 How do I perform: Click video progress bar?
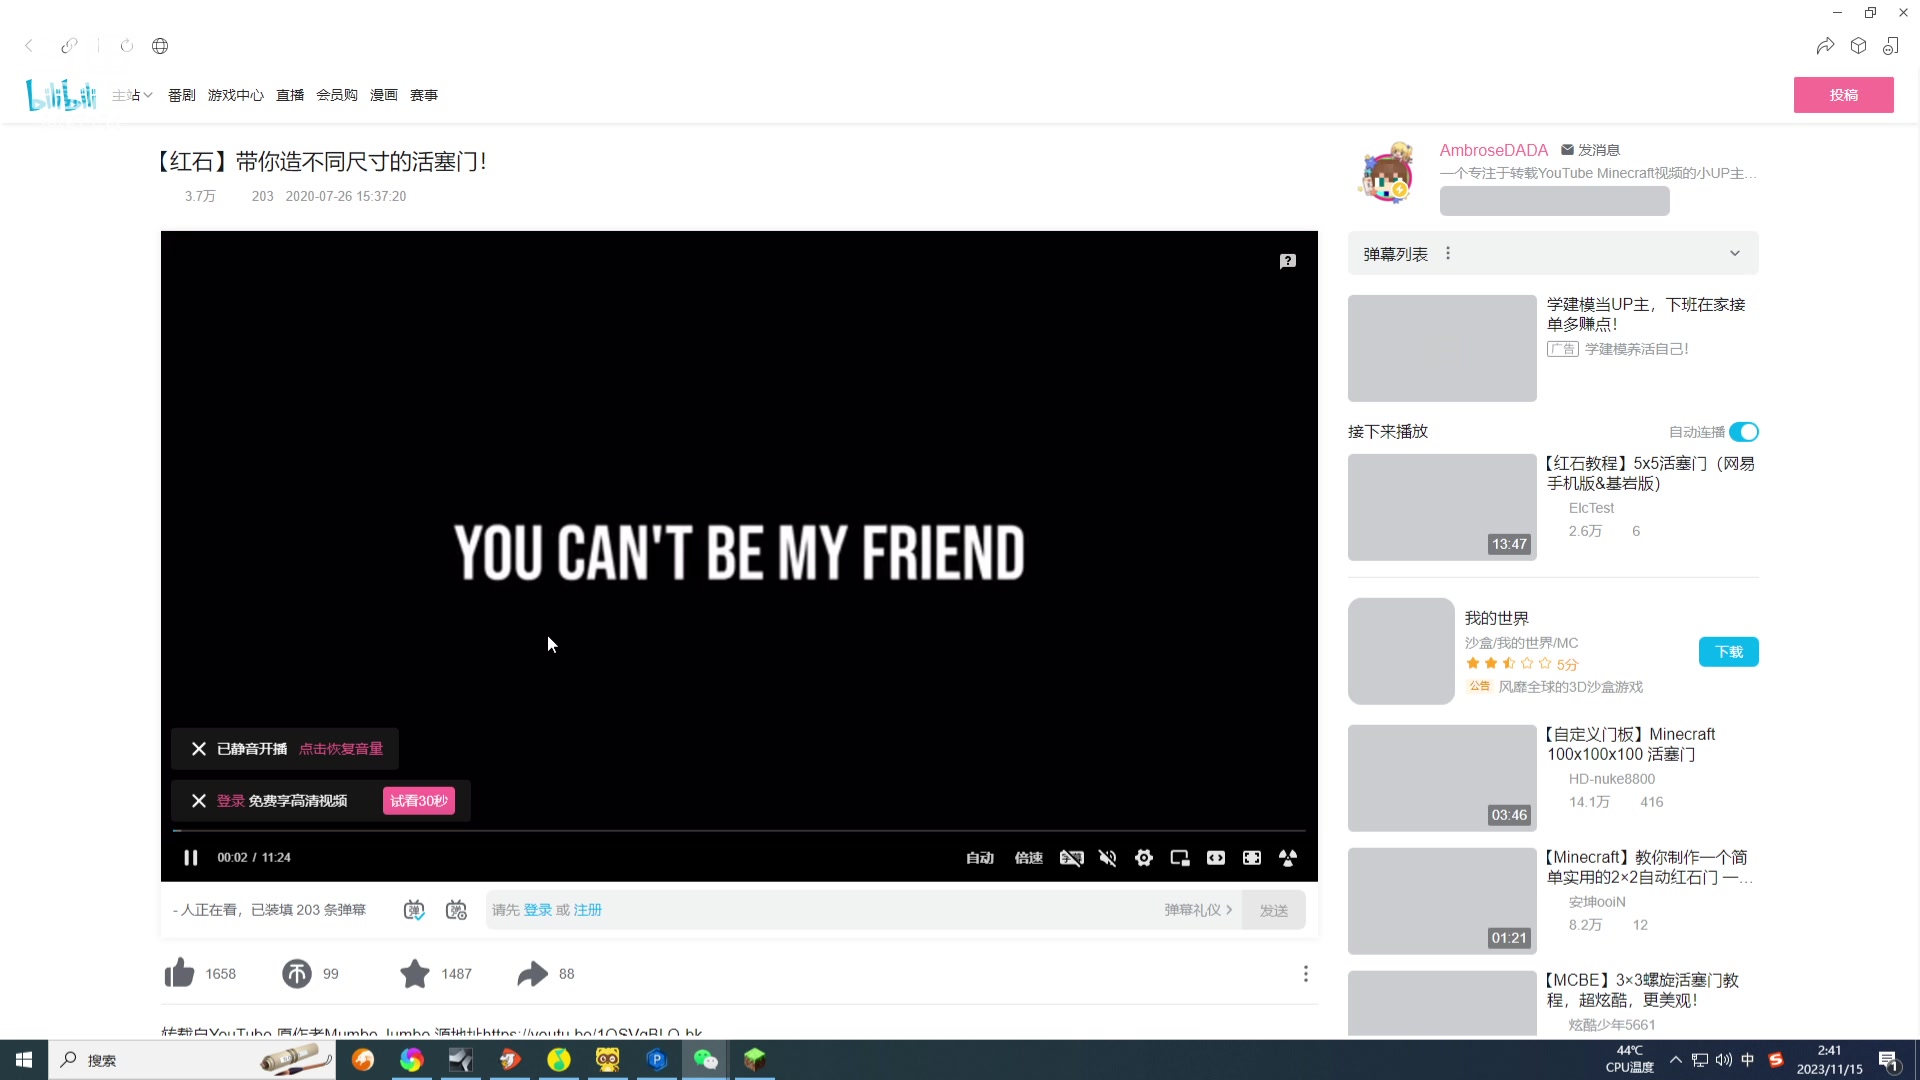pos(738,831)
